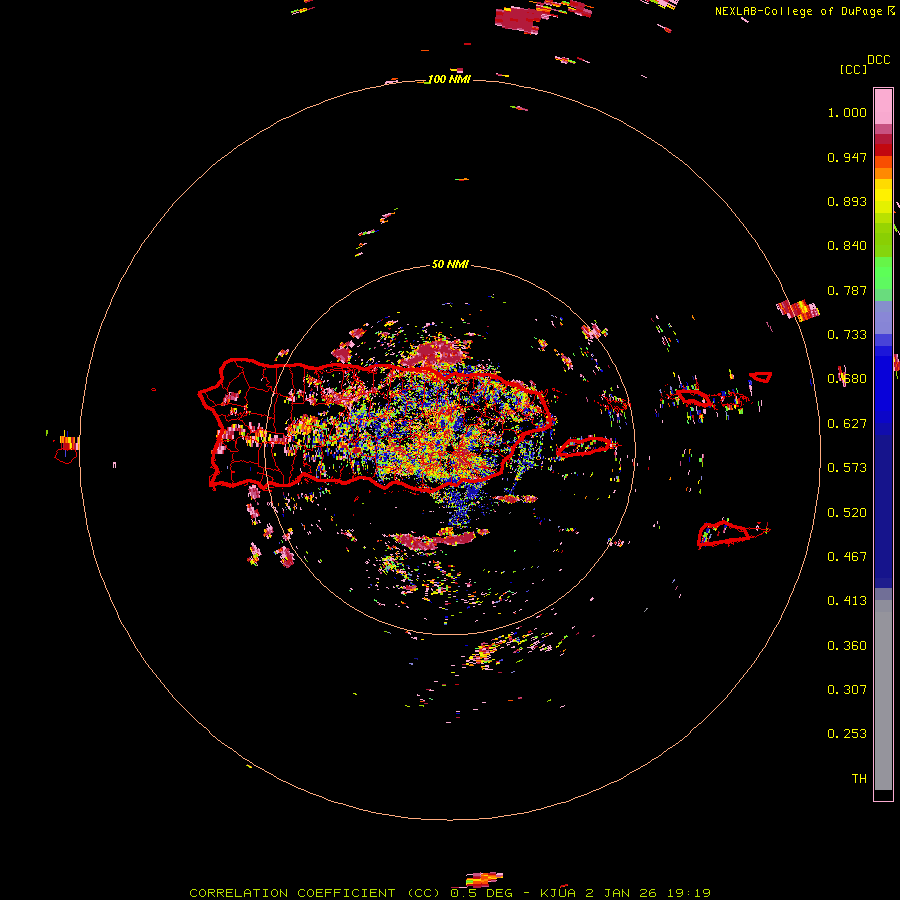Pick the light pink swatch atop the color bar
Image resolution: width=900 pixels, height=900 pixels.
pos(883,106)
